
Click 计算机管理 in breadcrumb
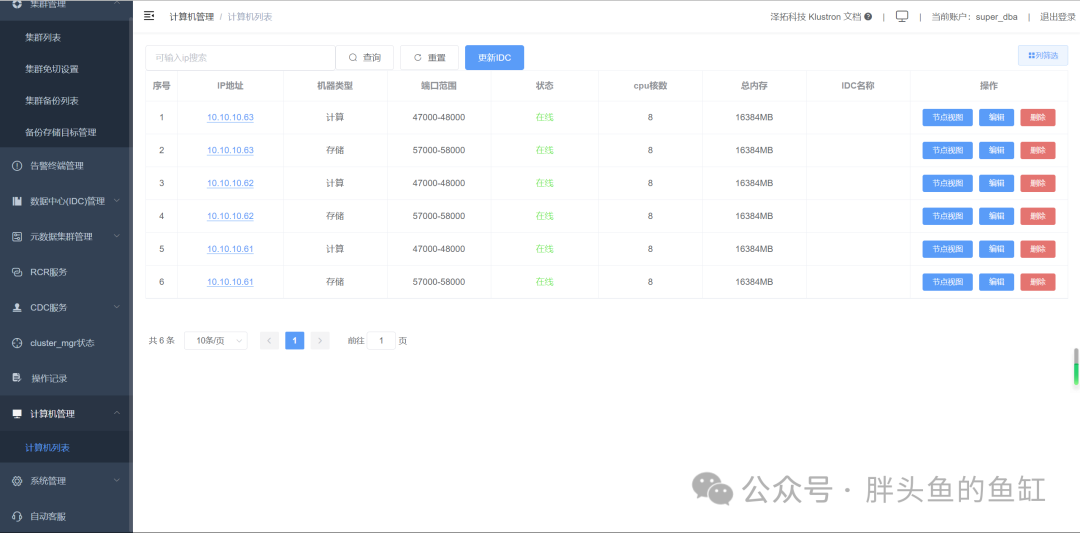point(191,17)
